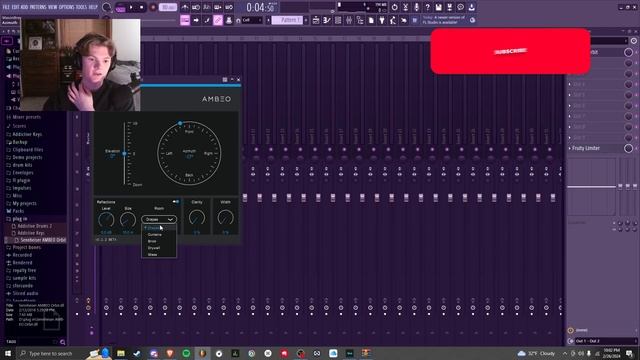
Task: Open the PATTERNS menu
Action: coord(38,7)
